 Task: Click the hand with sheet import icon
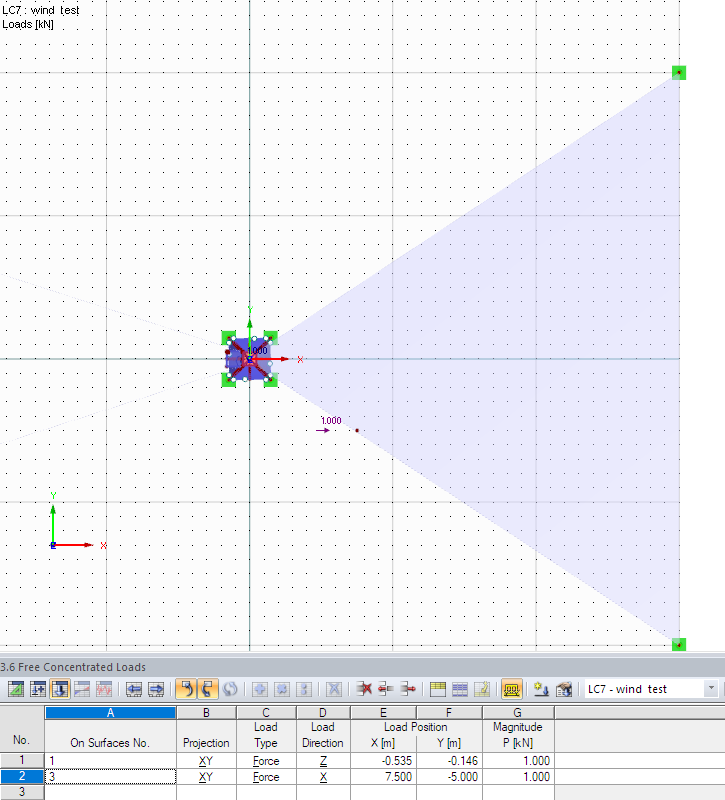(563, 689)
